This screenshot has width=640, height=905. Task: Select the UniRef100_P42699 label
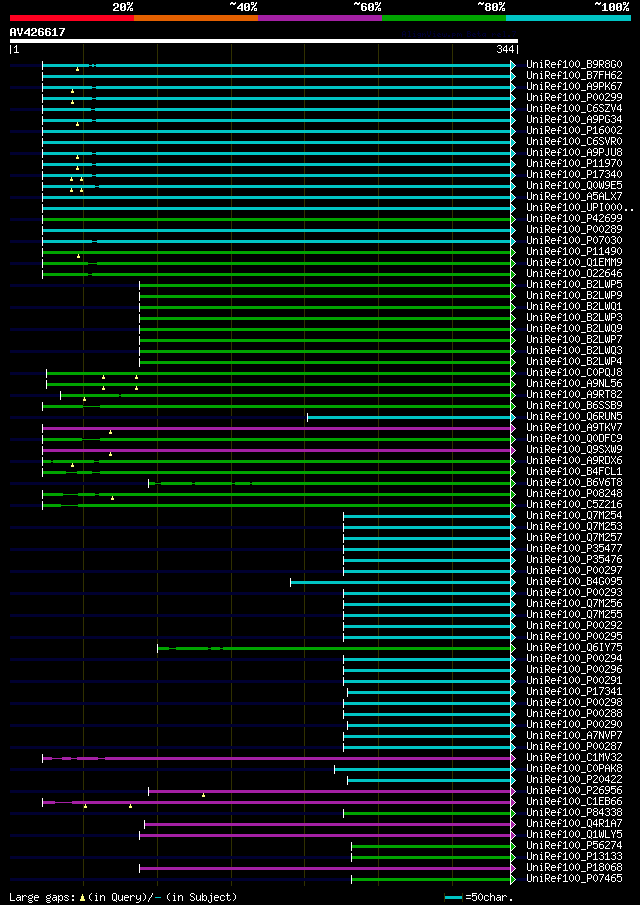click(x=574, y=219)
